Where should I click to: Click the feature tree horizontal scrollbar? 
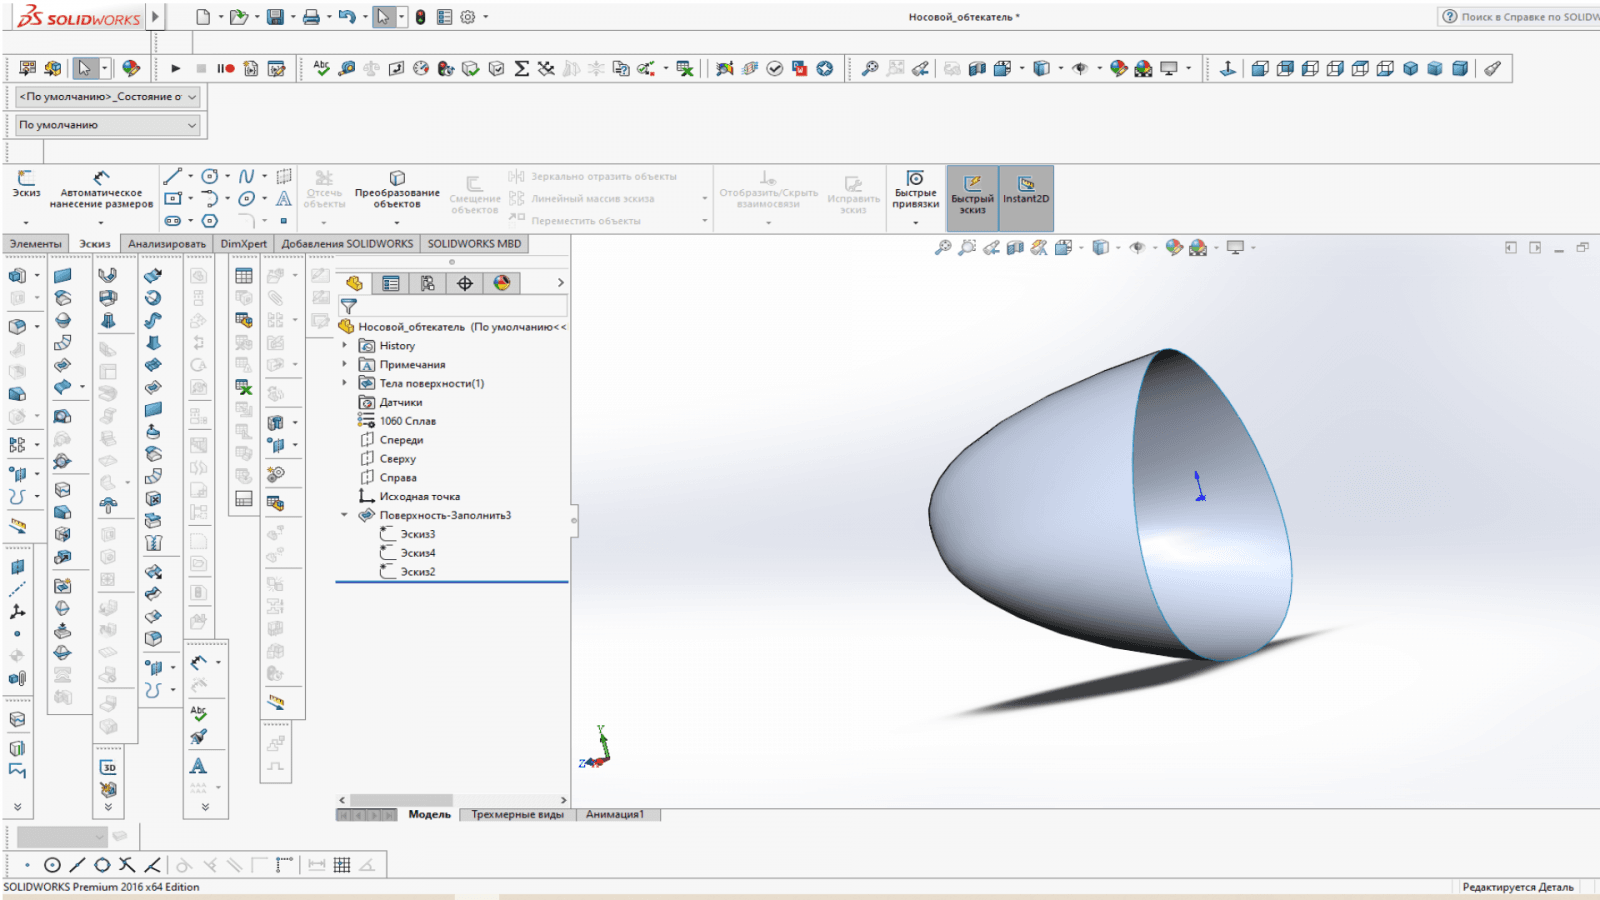tap(400, 800)
